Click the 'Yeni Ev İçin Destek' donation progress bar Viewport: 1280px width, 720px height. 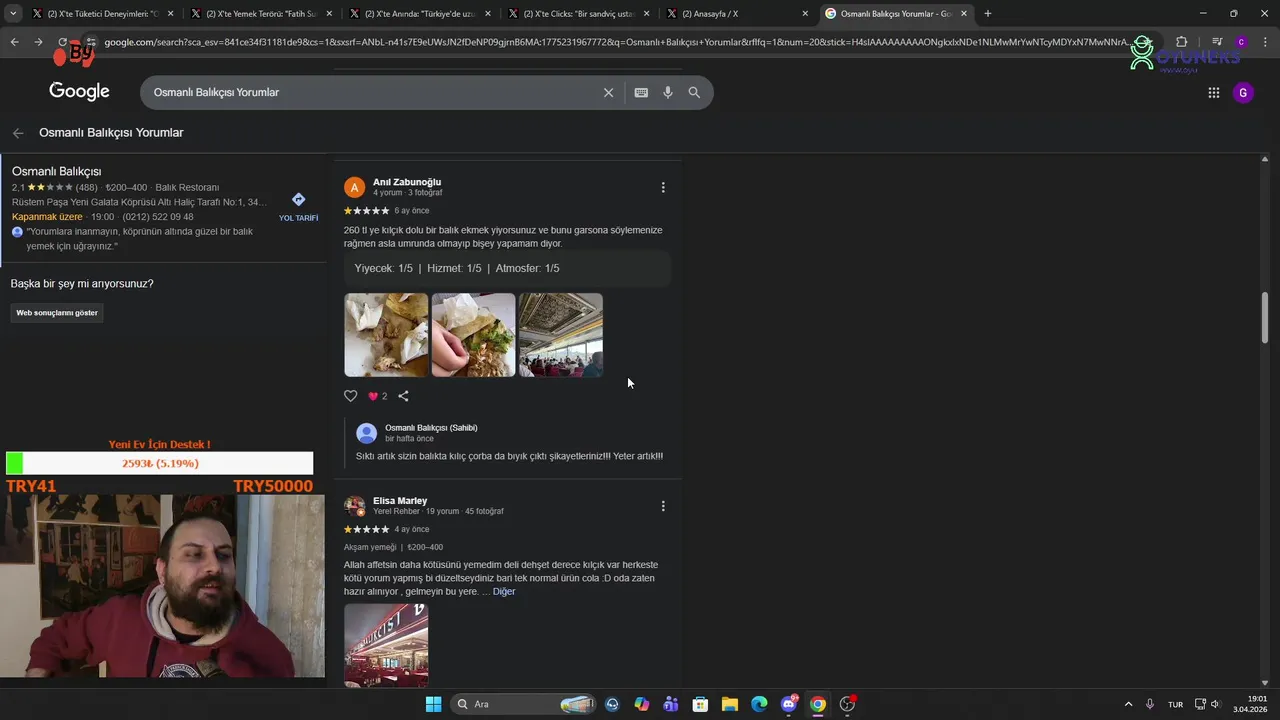(x=159, y=463)
